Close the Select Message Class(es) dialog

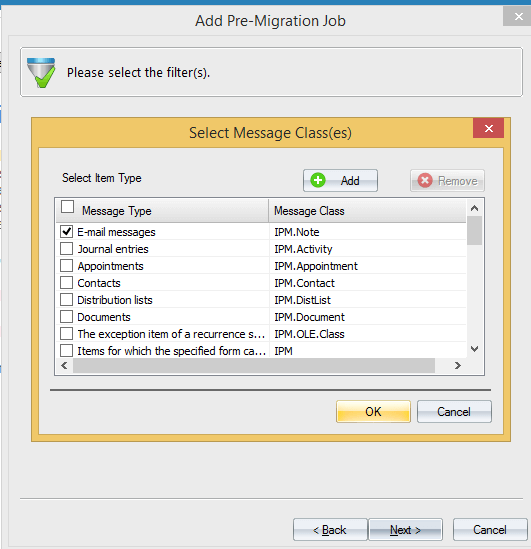489,128
